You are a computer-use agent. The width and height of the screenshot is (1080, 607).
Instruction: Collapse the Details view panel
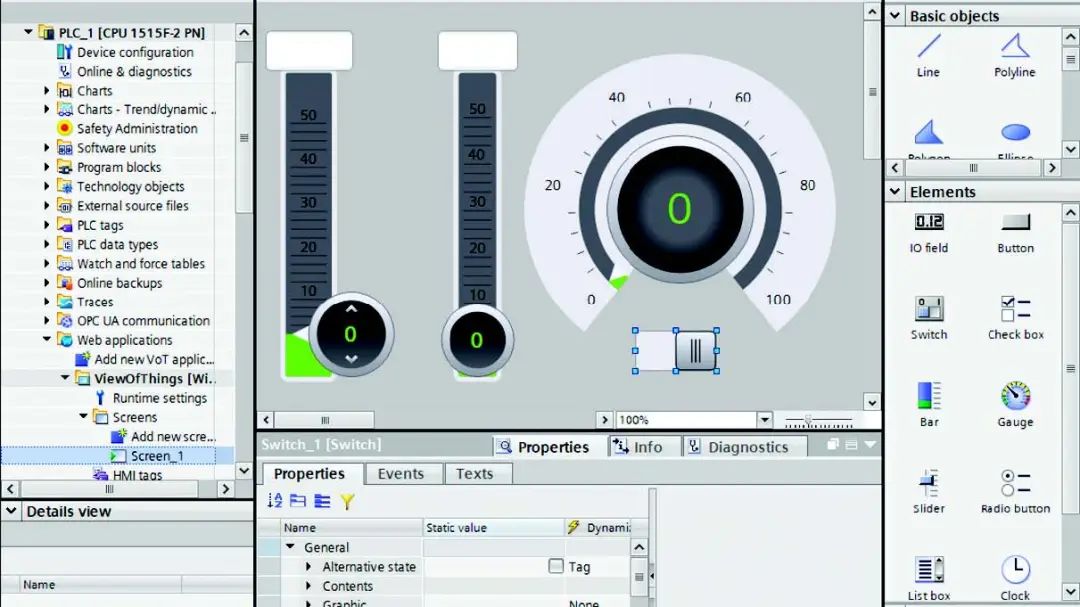[11, 511]
